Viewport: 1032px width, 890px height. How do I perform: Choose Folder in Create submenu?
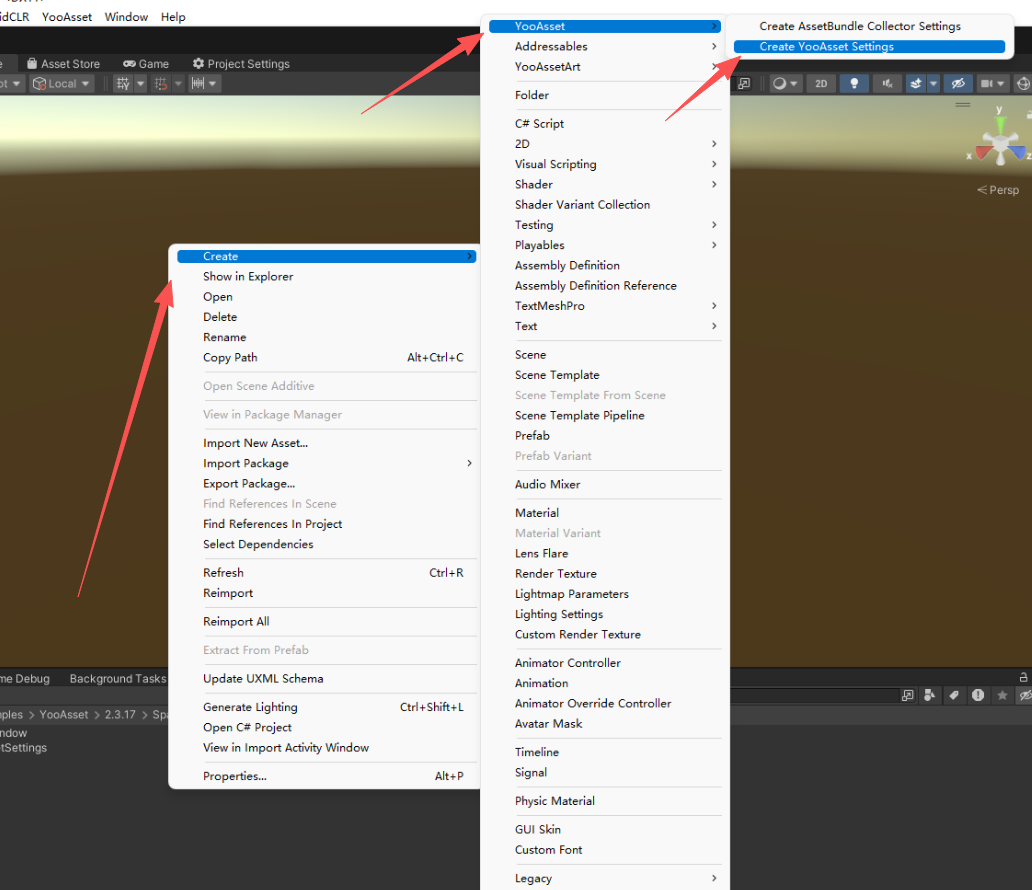click(x=605, y=95)
